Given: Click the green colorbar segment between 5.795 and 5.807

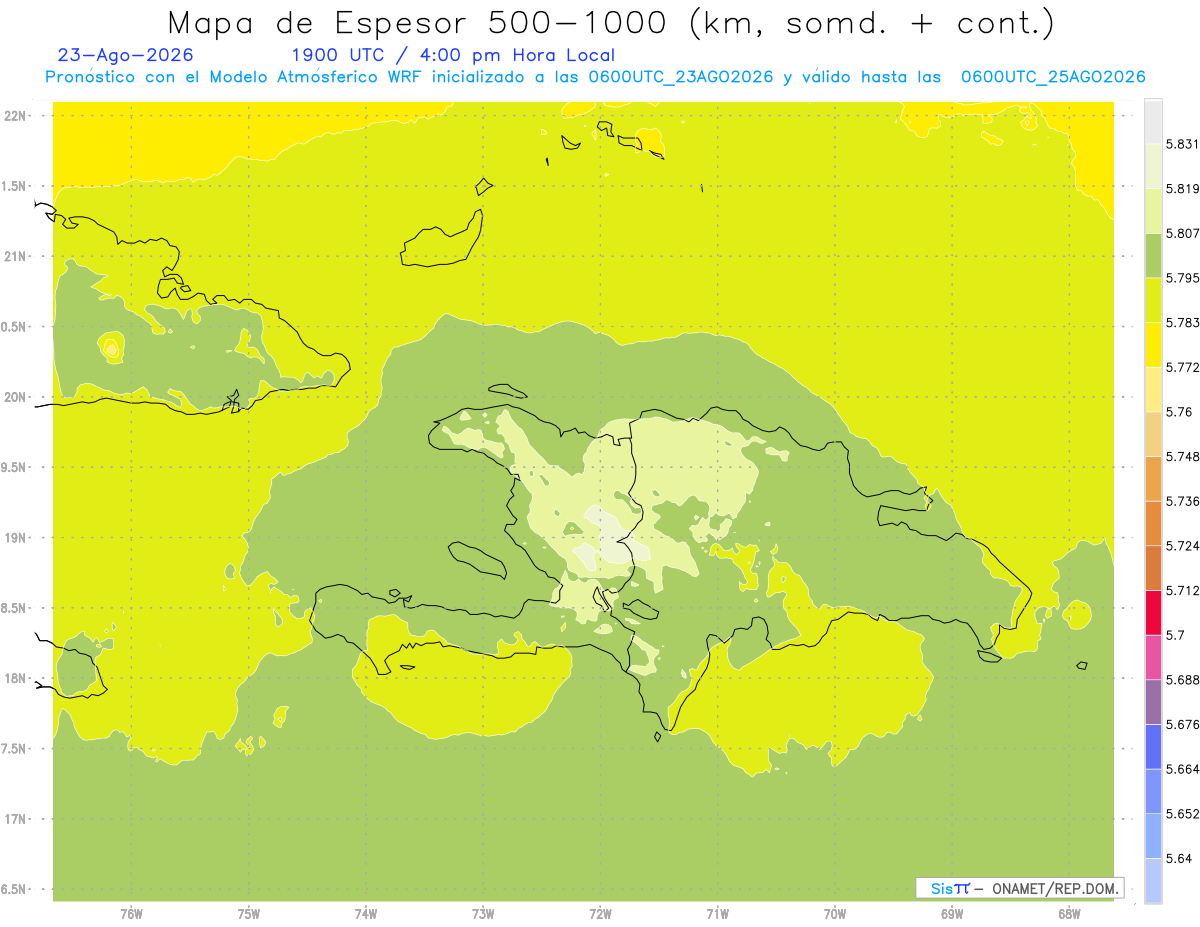Looking at the screenshot, I should pos(1153,255).
